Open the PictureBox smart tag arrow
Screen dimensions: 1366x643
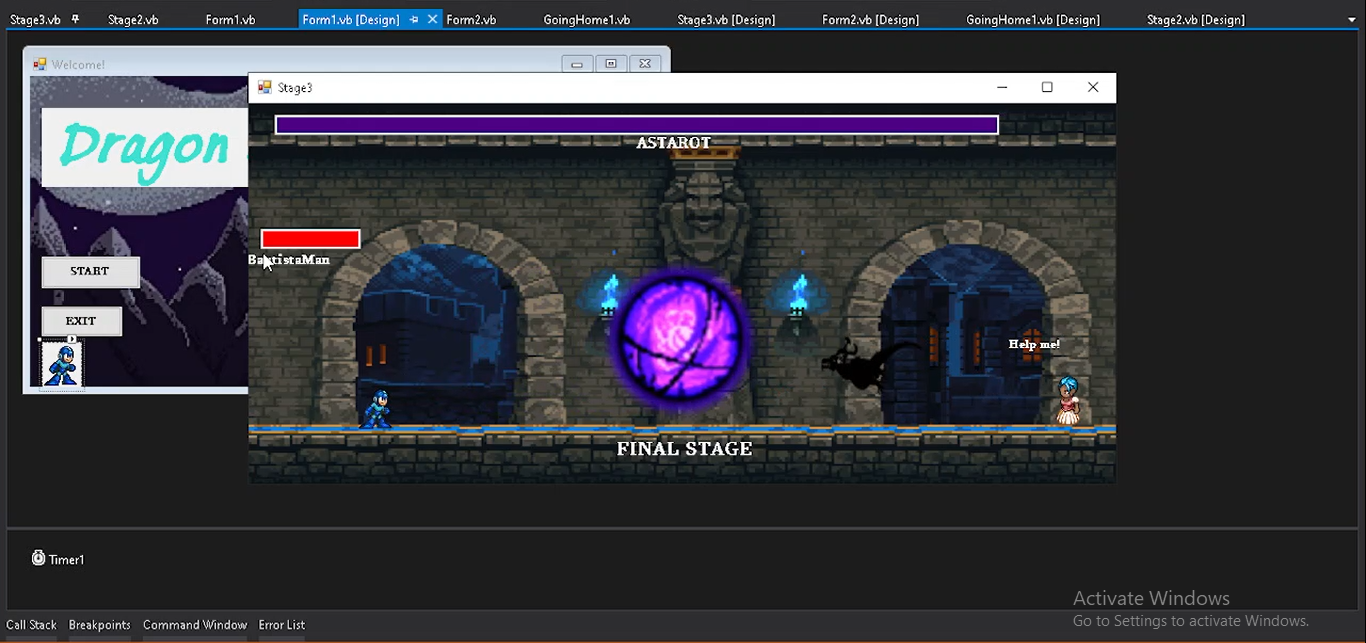[72, 340]
